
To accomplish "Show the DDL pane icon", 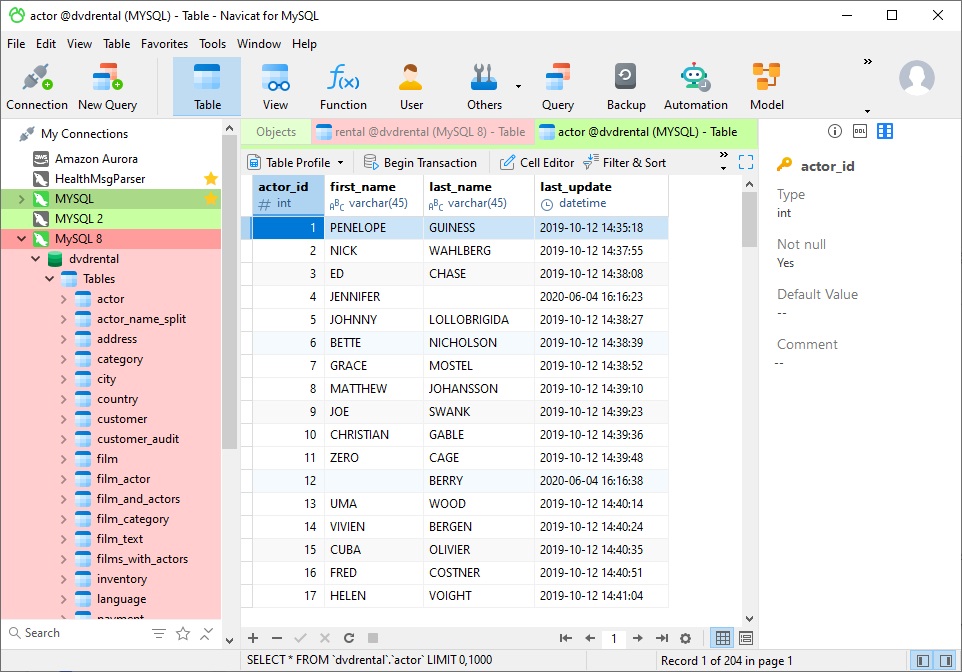I will [x=860, y=131].
